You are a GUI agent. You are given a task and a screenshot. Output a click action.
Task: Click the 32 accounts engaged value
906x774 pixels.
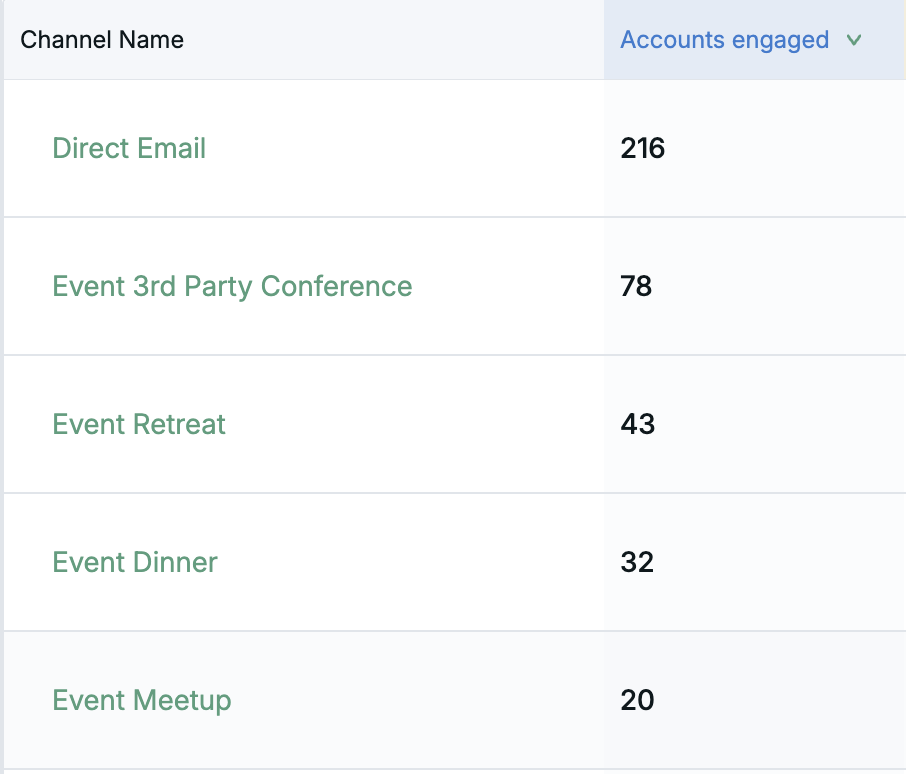click(637, 562)
